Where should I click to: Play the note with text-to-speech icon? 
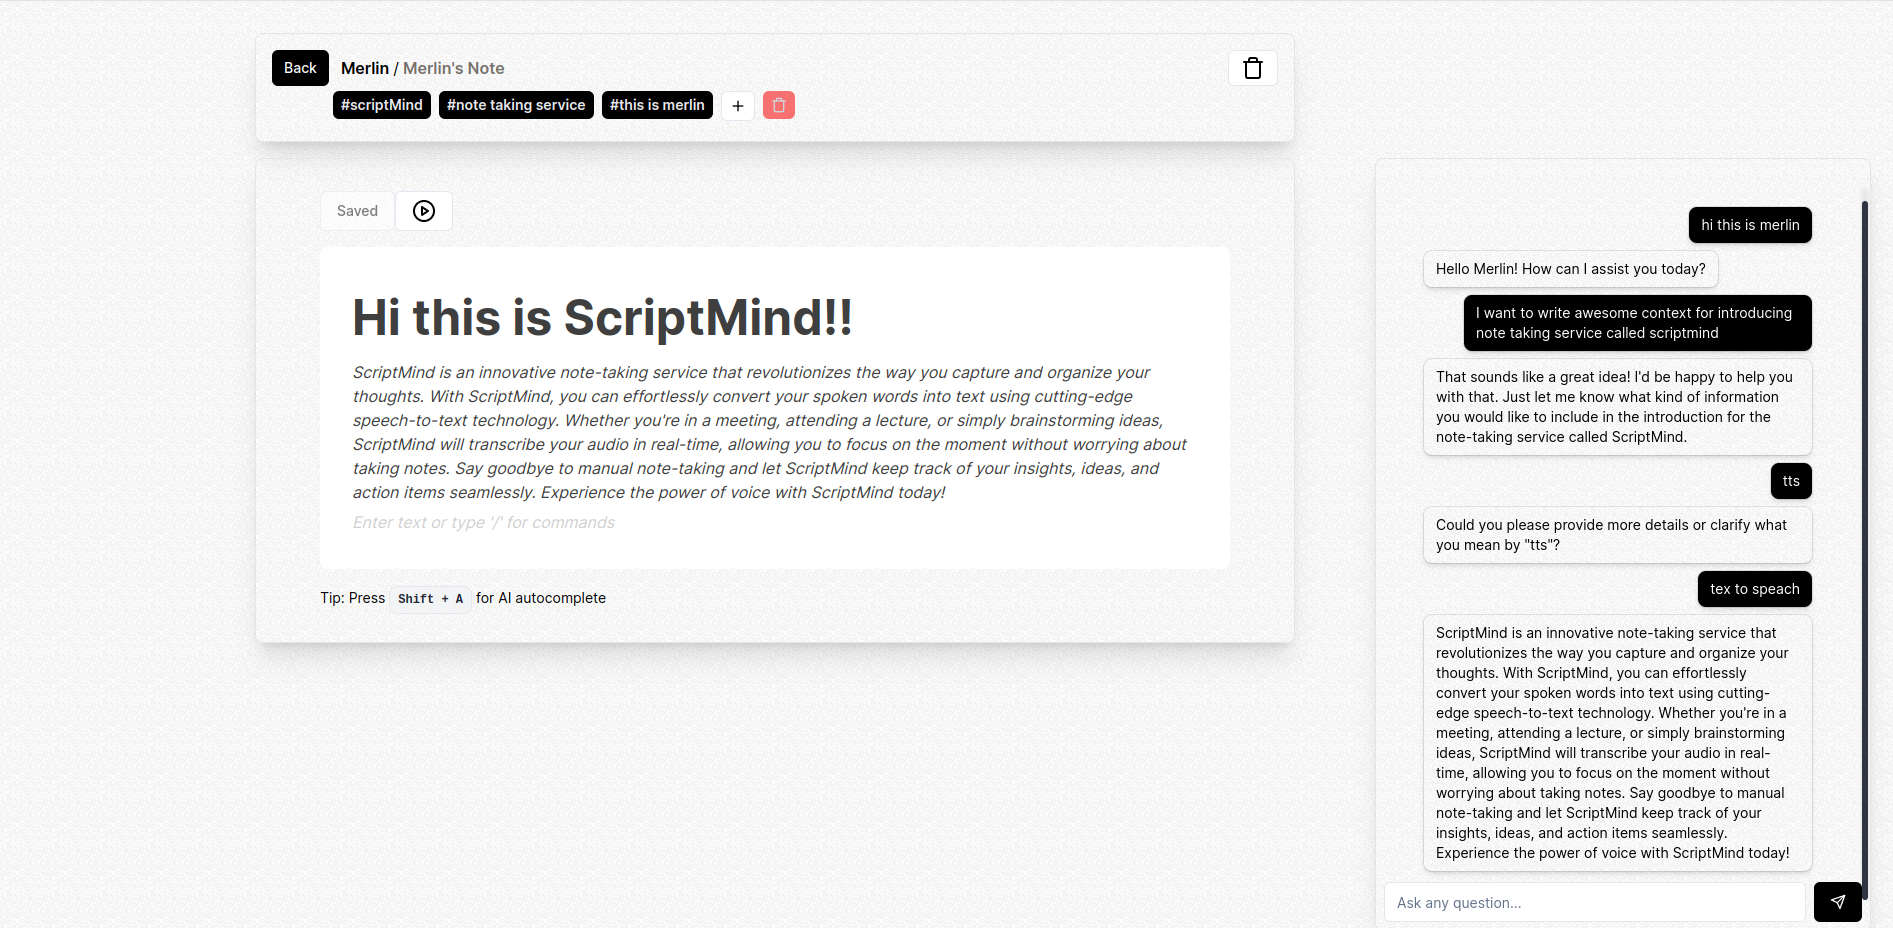(424, 211)
